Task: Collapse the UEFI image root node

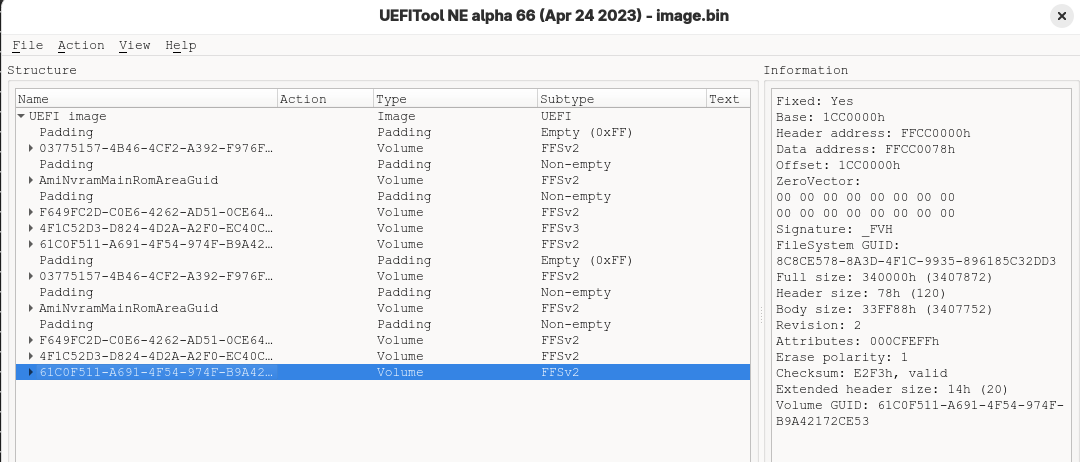Action: point(22,116)
